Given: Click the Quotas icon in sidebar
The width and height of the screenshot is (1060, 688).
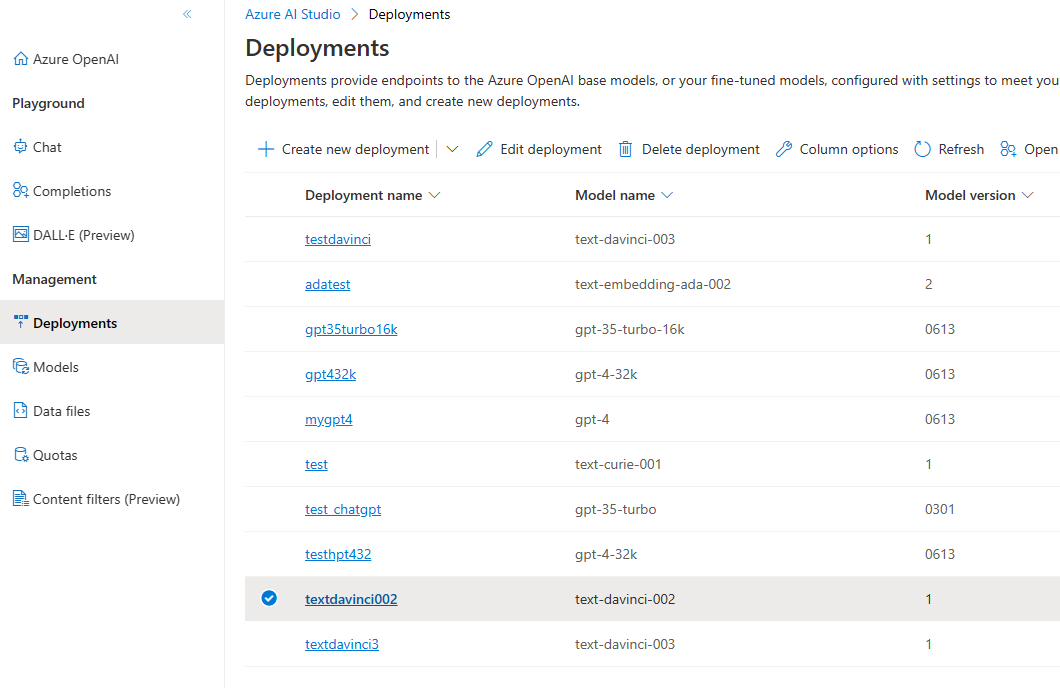Looking at the screenshot, I should pos(21,454).
